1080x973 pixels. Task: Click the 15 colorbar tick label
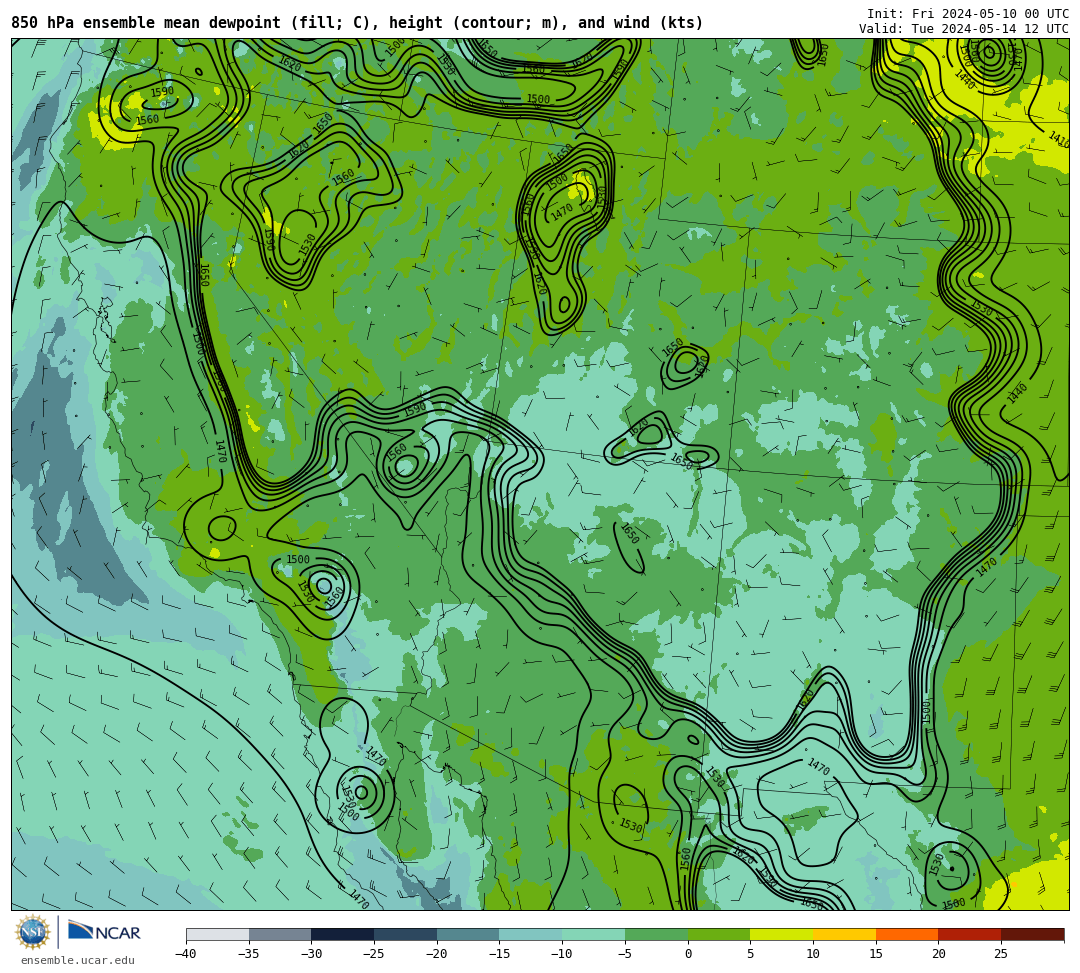pos(876,954)
